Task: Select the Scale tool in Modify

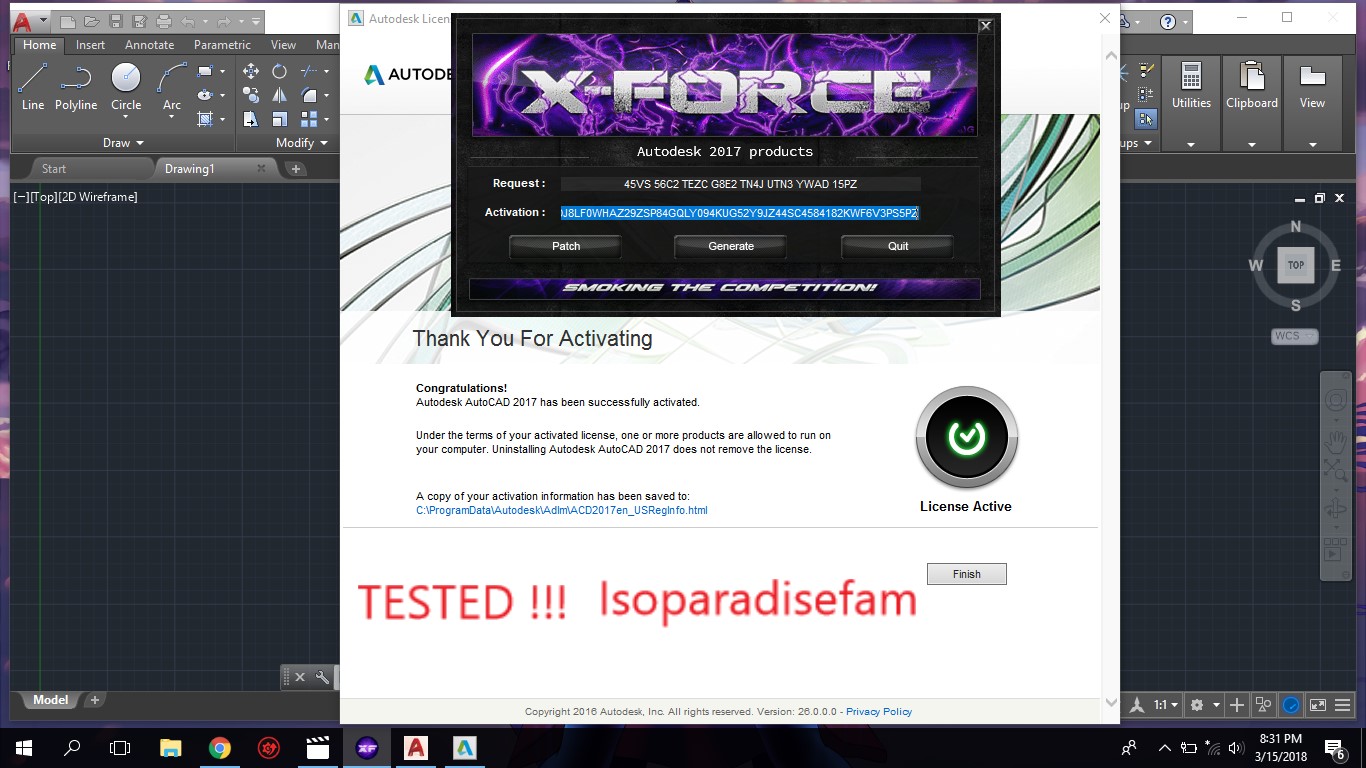Action: [x=280, y=120]
